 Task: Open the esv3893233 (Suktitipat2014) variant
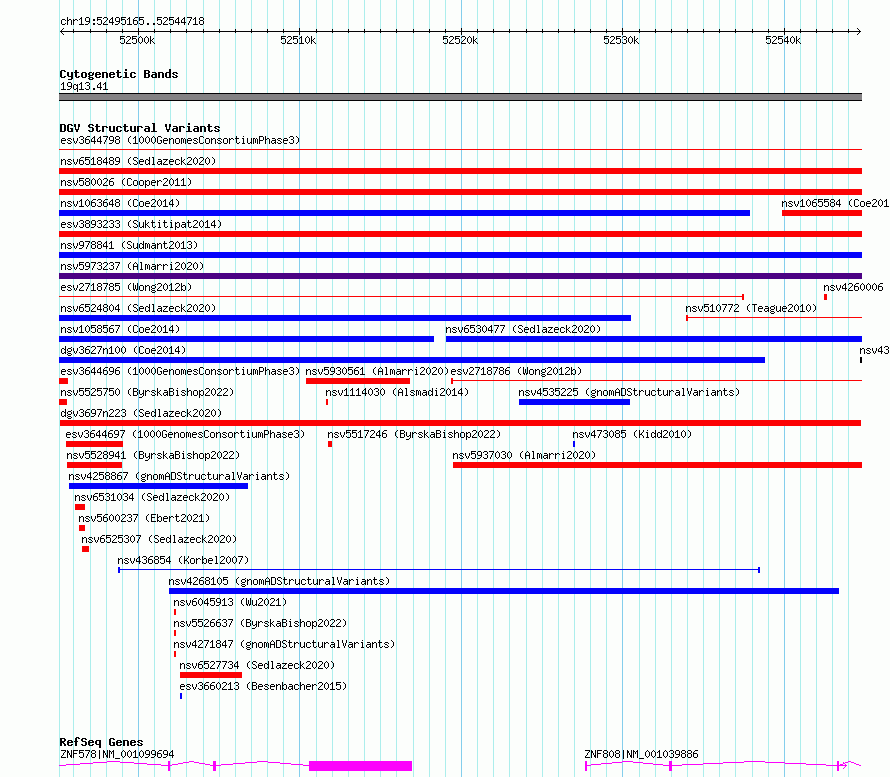(141, 224)
